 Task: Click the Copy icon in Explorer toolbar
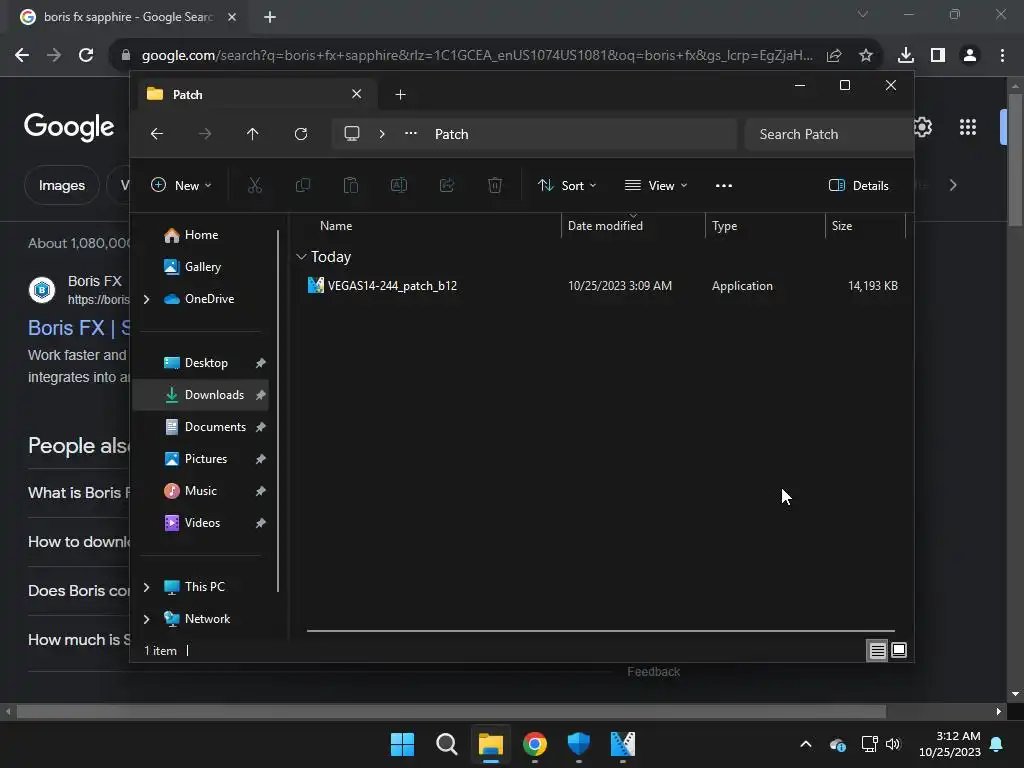tap(302, 185)
